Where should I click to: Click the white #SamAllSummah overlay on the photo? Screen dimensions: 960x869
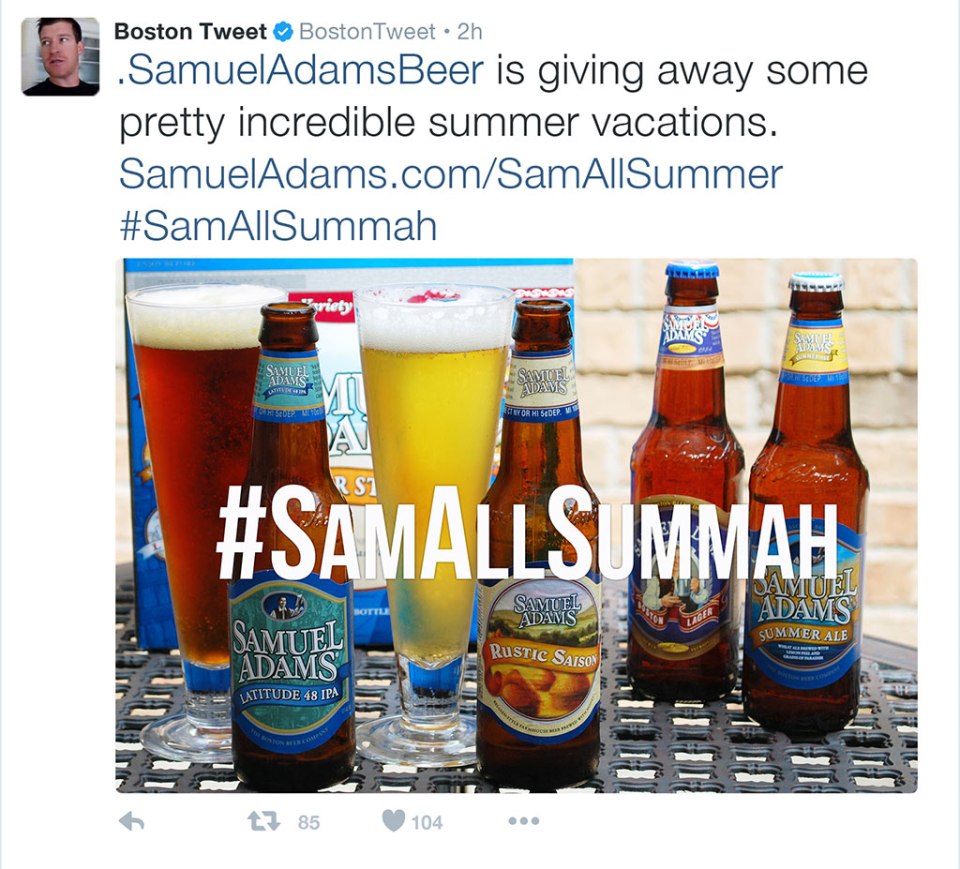point(527,533)
